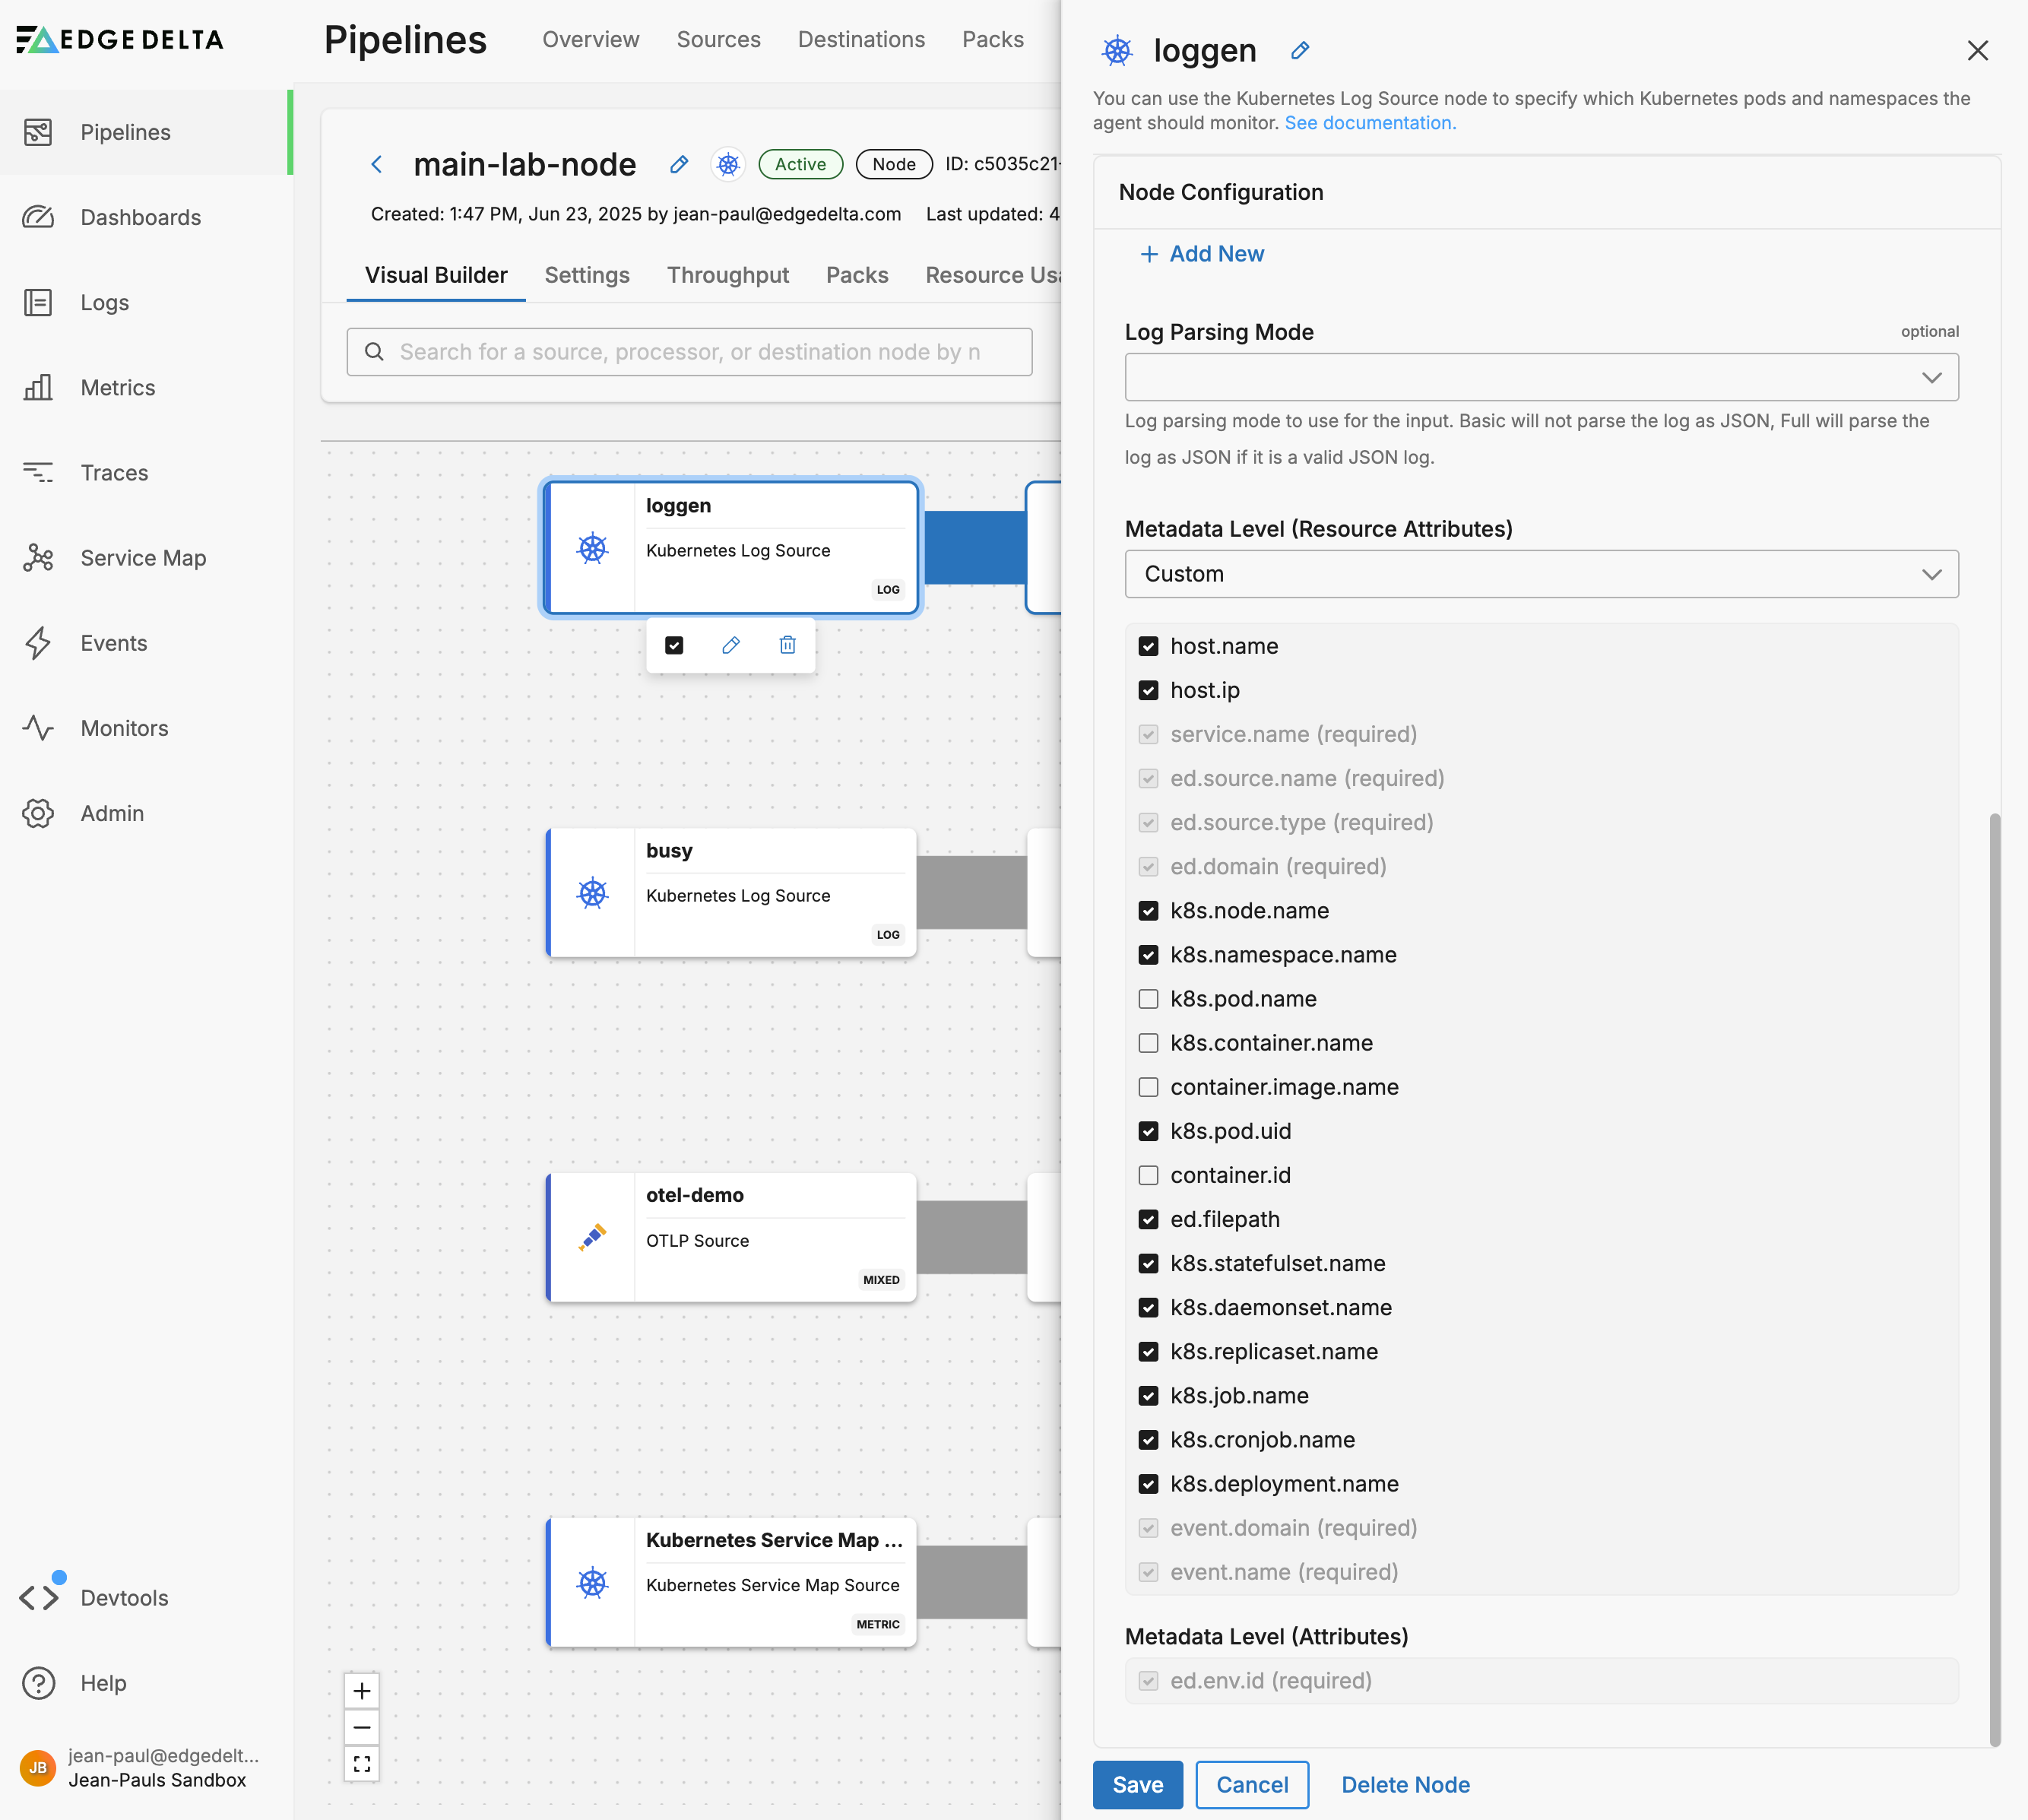This screenshot has height=1820, width=2028.
Task: Click the icon on Kubernetes Service Map node
Action: 593,1582
